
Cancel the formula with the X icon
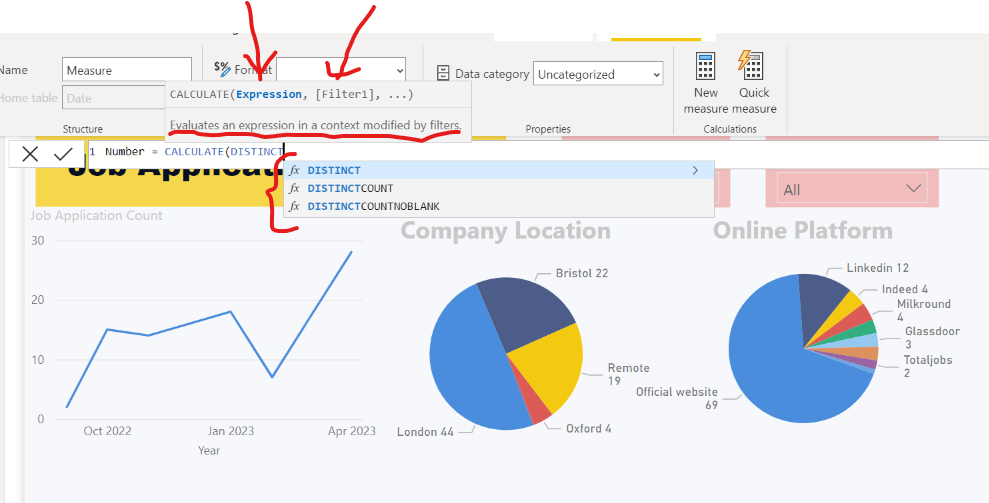coord(30,153)
